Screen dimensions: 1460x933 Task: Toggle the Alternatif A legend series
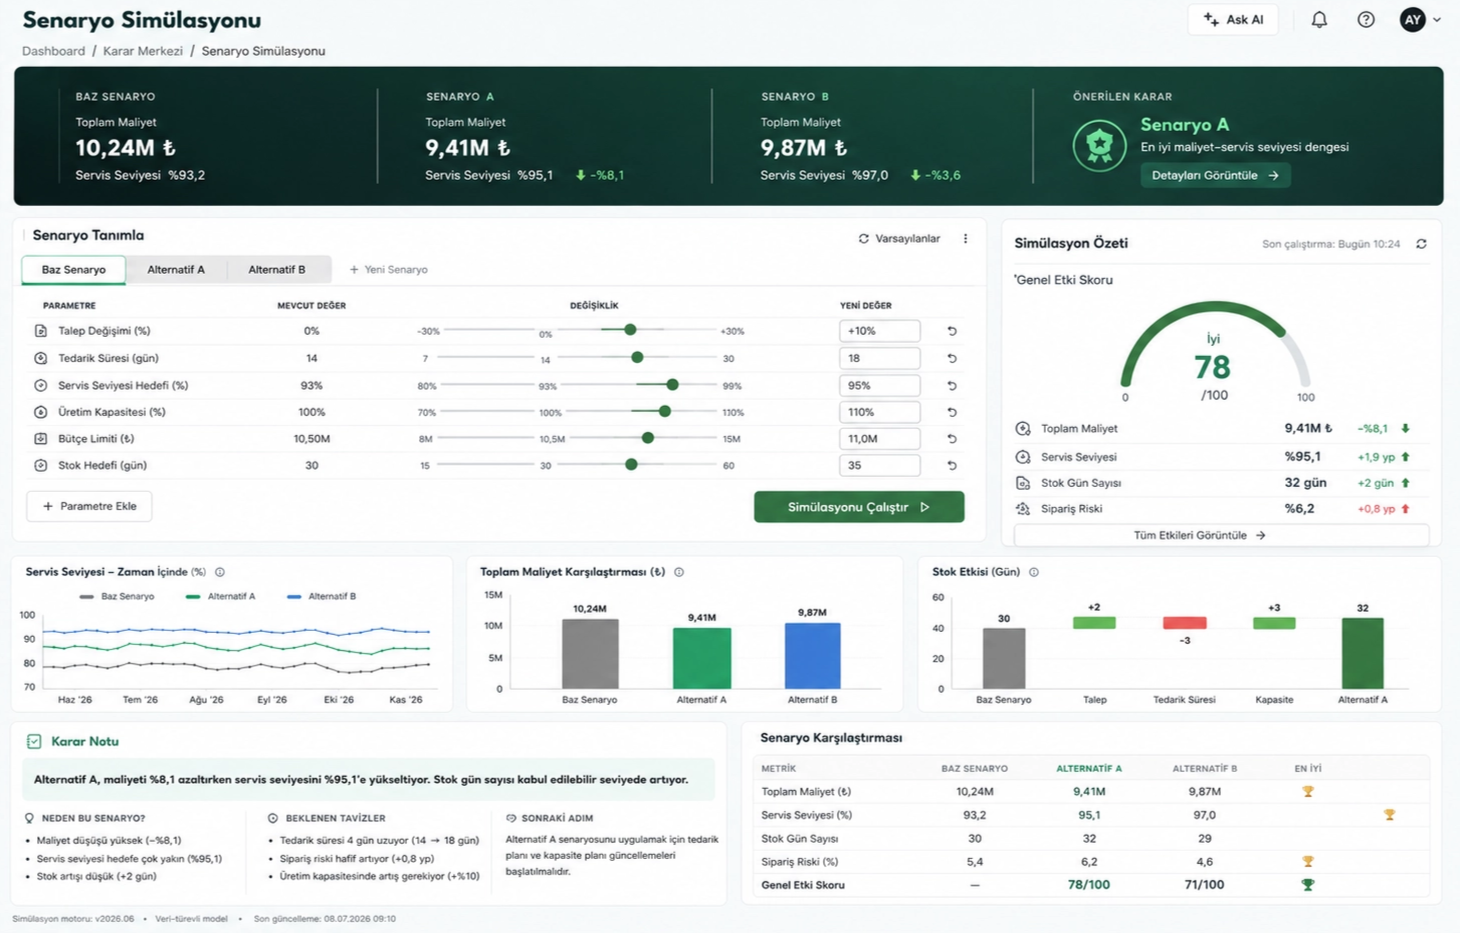point(220,596)
